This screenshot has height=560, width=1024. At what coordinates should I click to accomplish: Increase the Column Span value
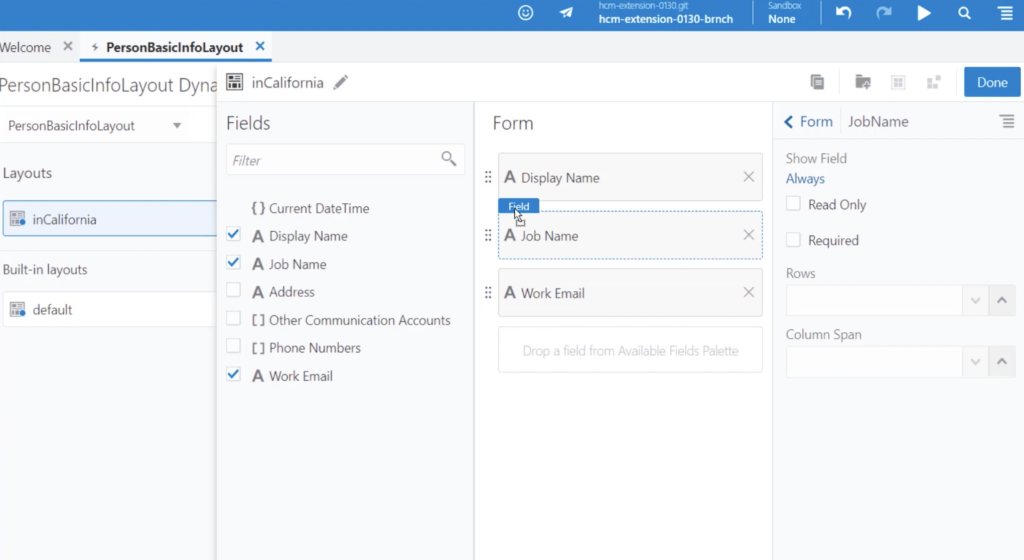pyautogui.click(x=1002, y=362)
